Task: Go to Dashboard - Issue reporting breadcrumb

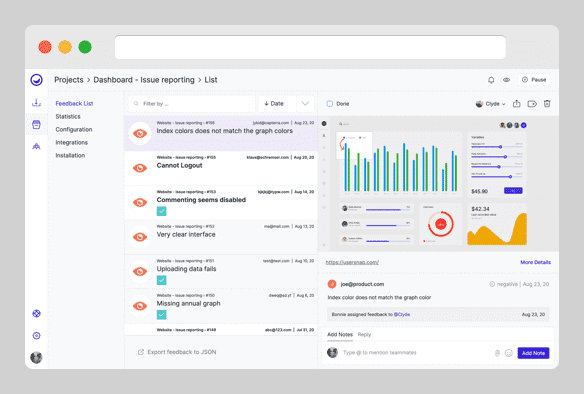Action: pos(144,80)
